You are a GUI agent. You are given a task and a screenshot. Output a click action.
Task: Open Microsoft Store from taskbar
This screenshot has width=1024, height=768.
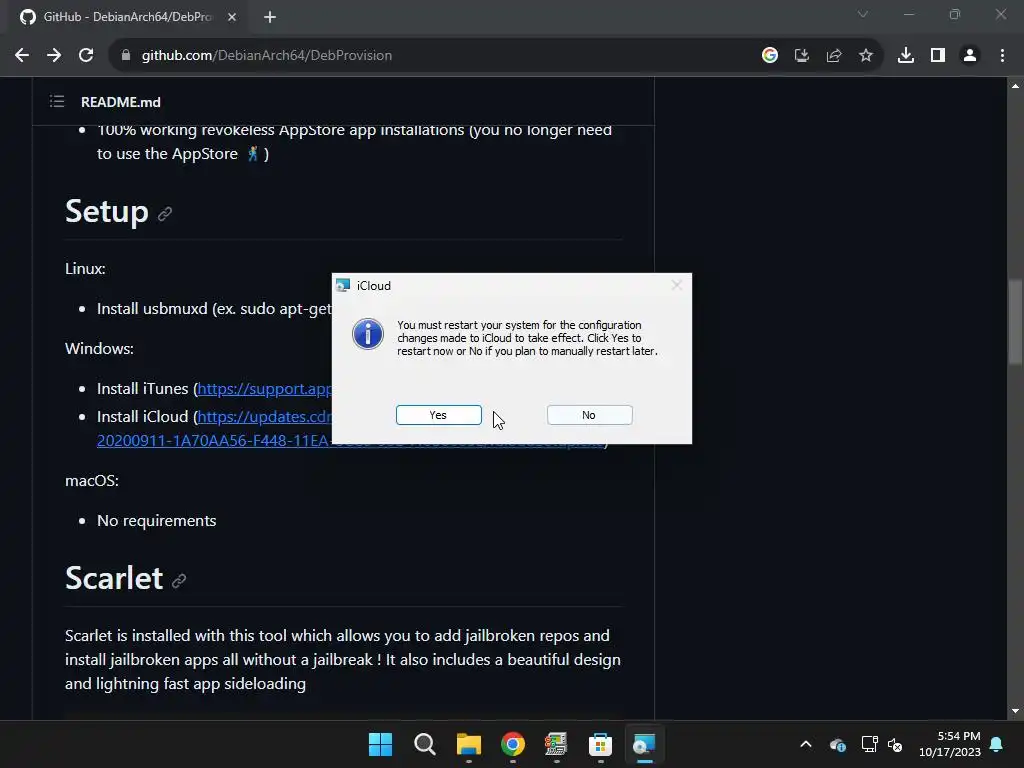(600, 744)
